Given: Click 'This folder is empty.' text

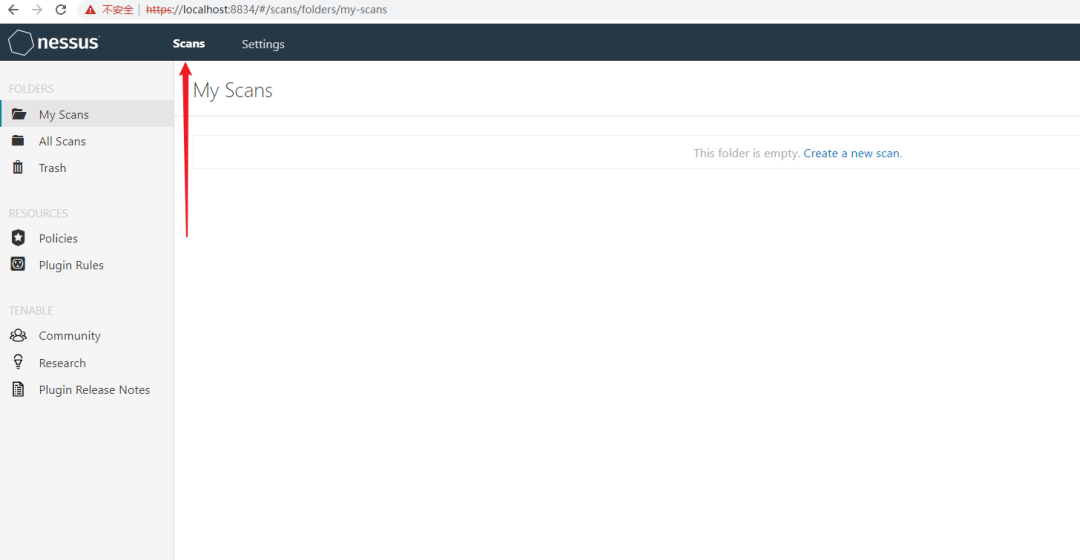Looking at the screenshot, I should tap(747, 153).
